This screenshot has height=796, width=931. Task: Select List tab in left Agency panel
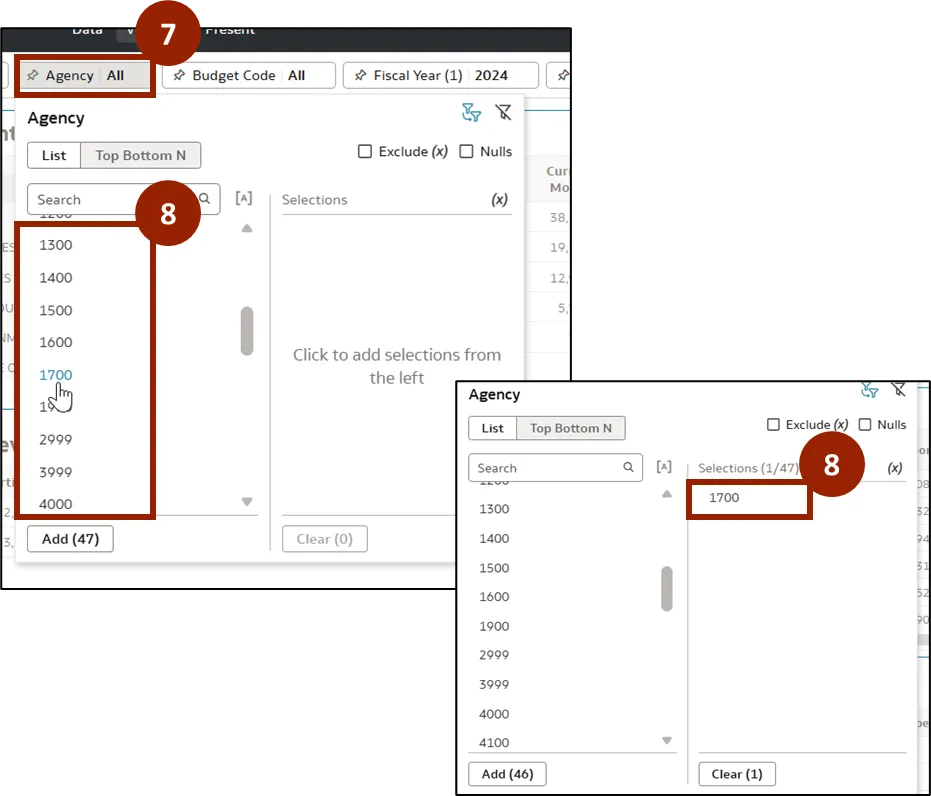54,156
